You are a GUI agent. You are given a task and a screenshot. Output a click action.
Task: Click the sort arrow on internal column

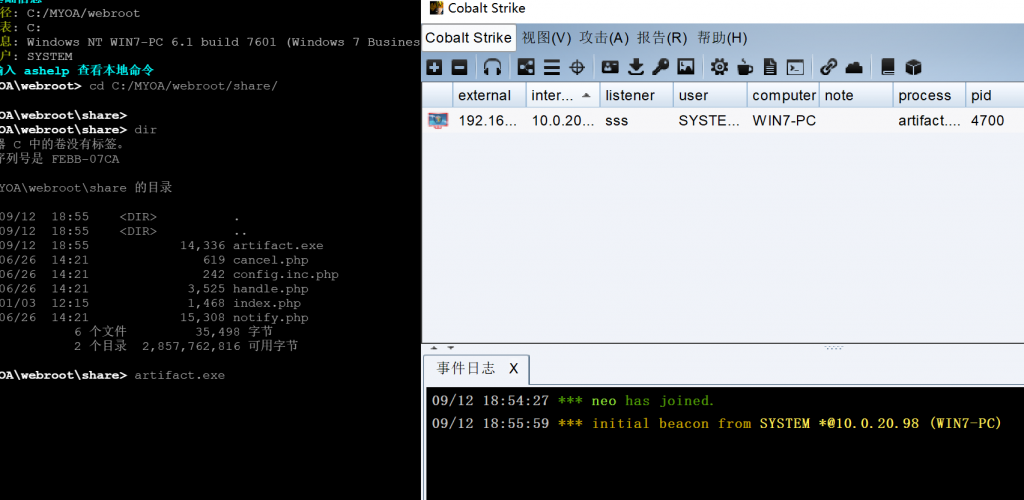586,95
